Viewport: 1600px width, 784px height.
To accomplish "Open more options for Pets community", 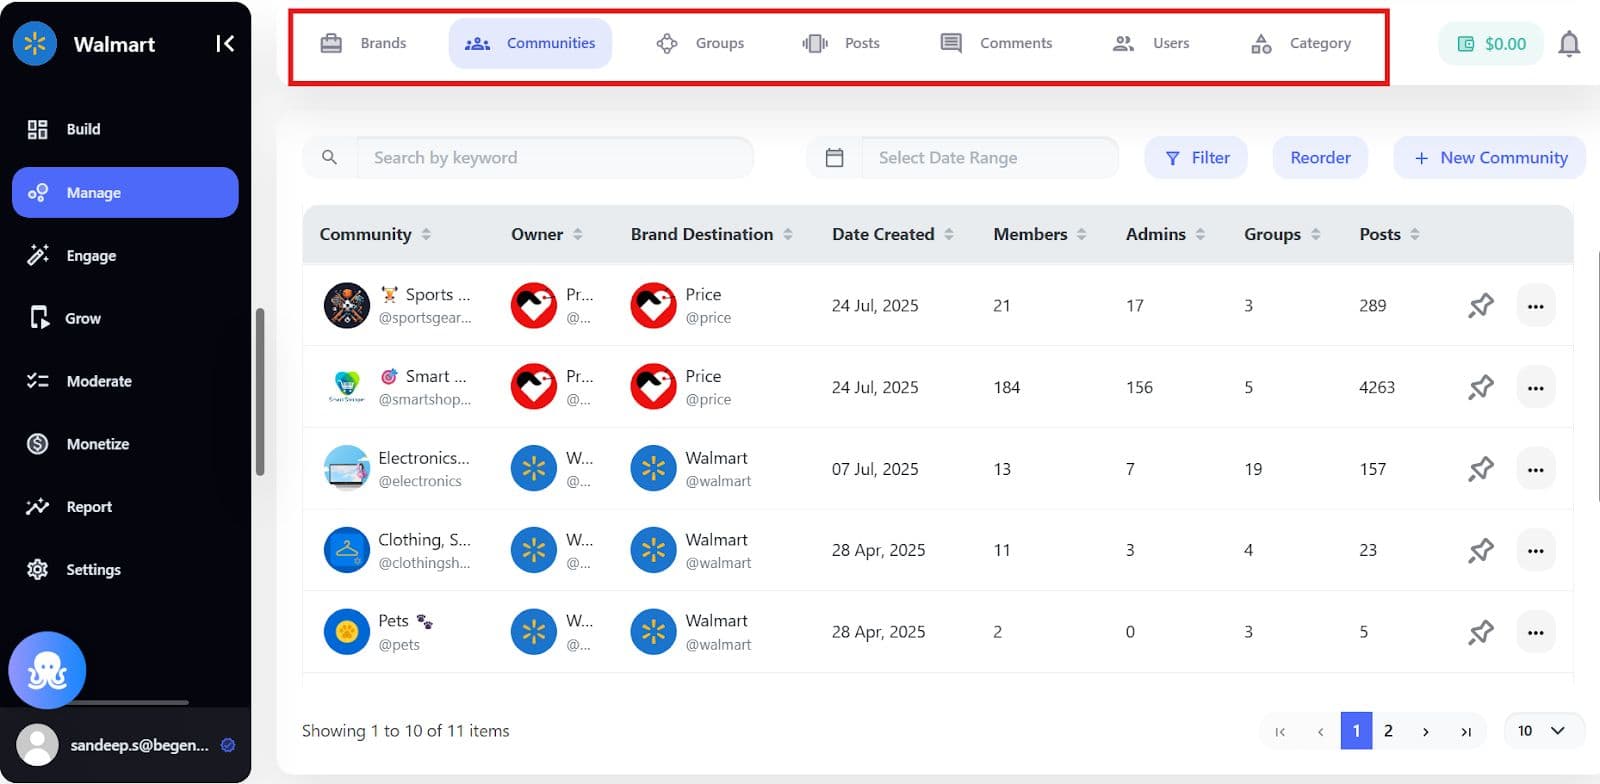I will pos(1536,632).
